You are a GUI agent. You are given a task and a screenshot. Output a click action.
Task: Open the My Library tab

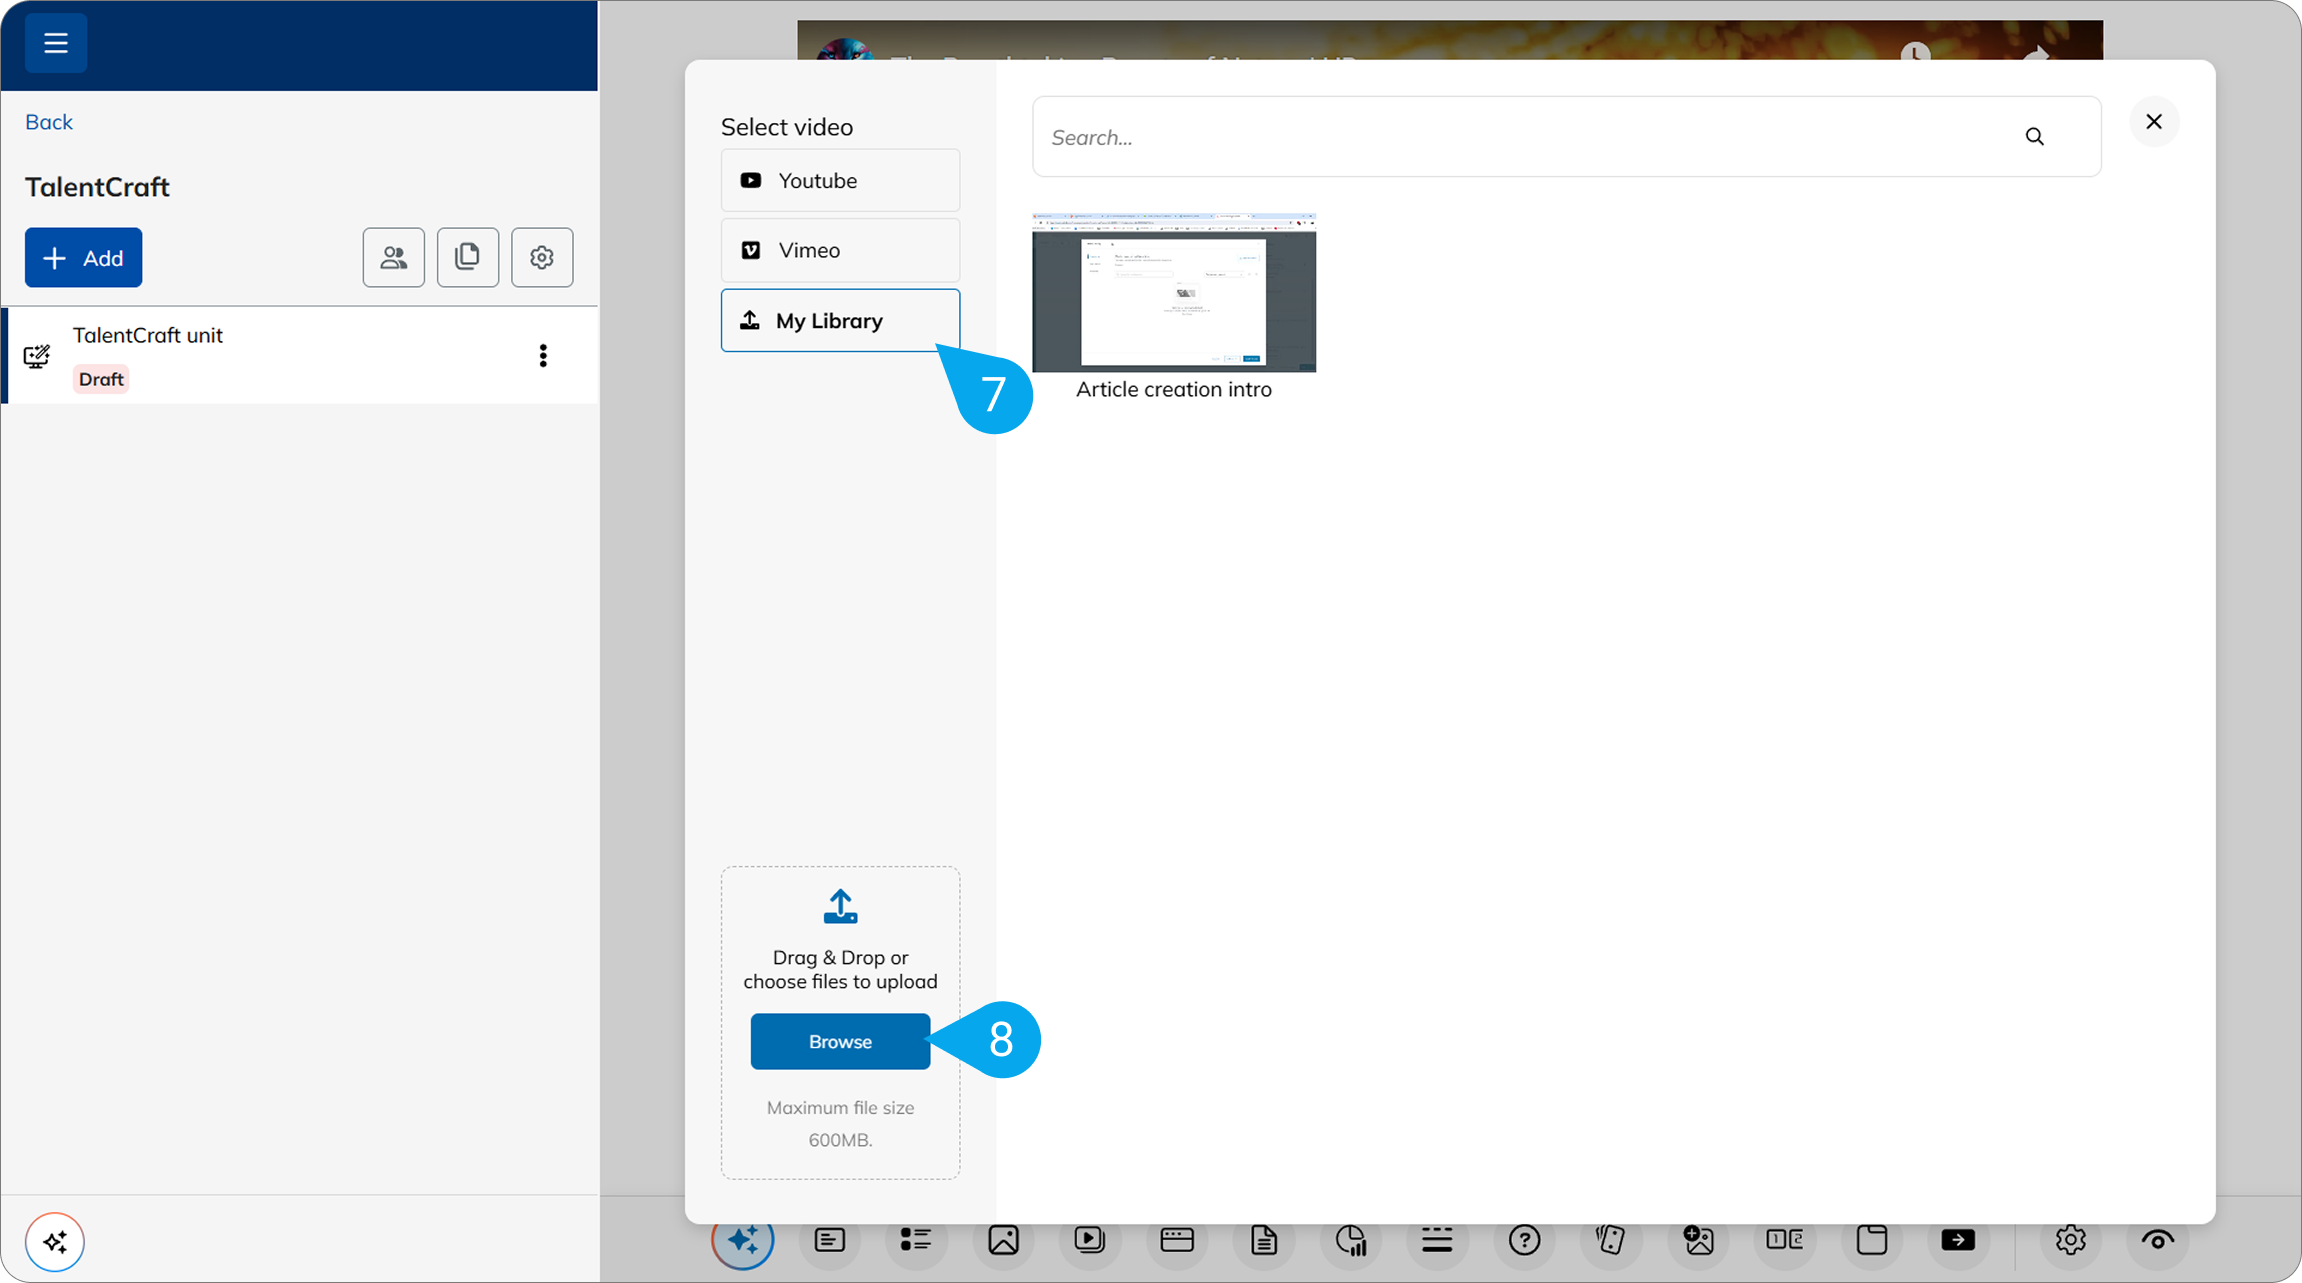click(x=840, y=320)
